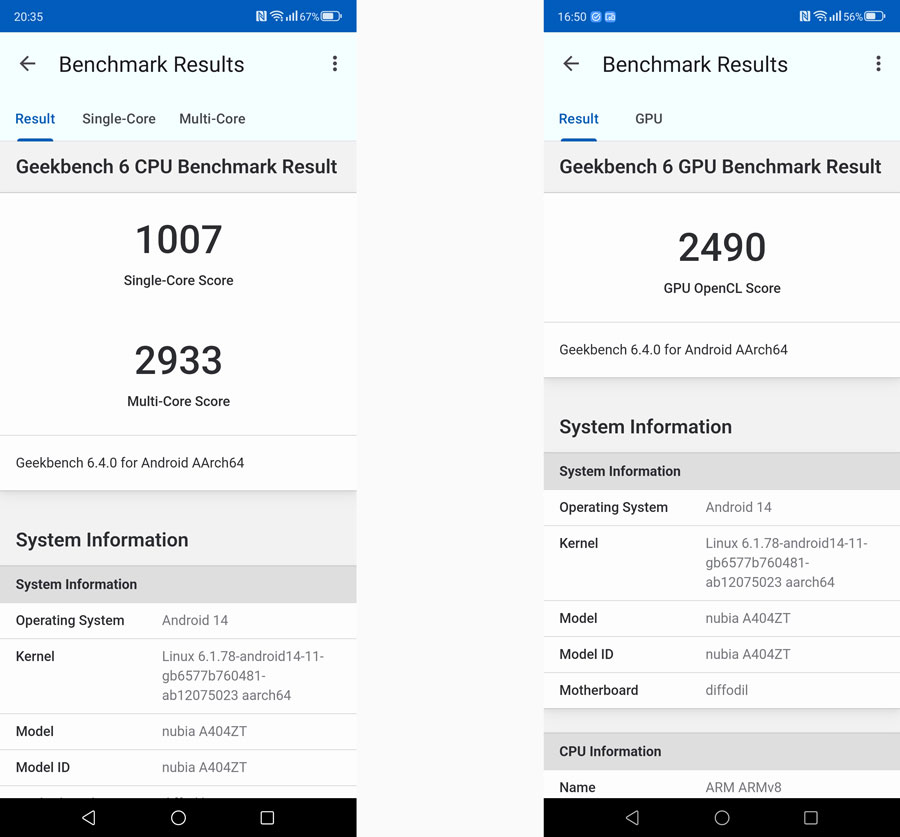The height and width of the screenshot is (837, 900).
Task: Switch to Multi-Core tab
Action: (x=212, y=119)
